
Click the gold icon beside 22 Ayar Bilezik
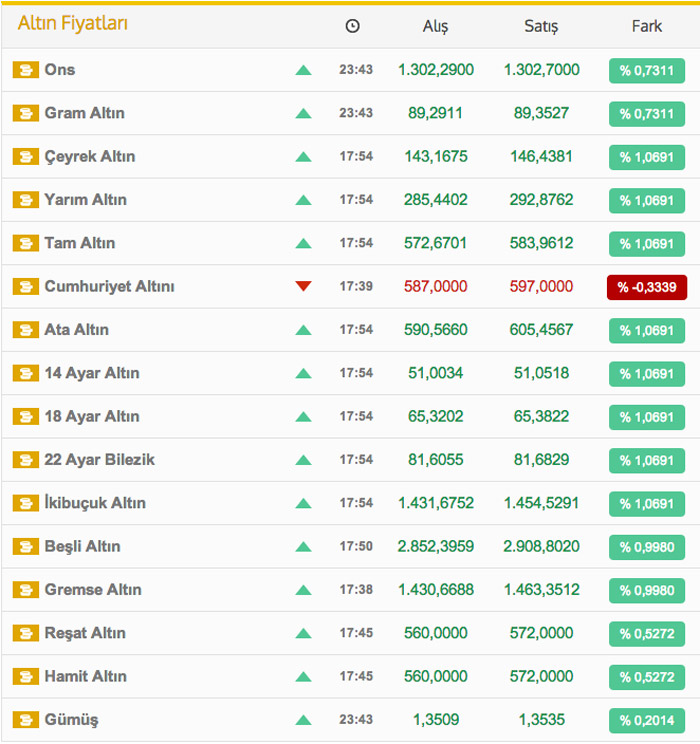click(25, 460)
